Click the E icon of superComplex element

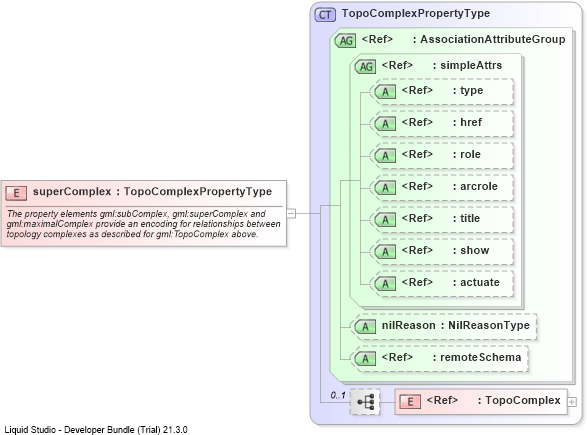coord(16,193)
